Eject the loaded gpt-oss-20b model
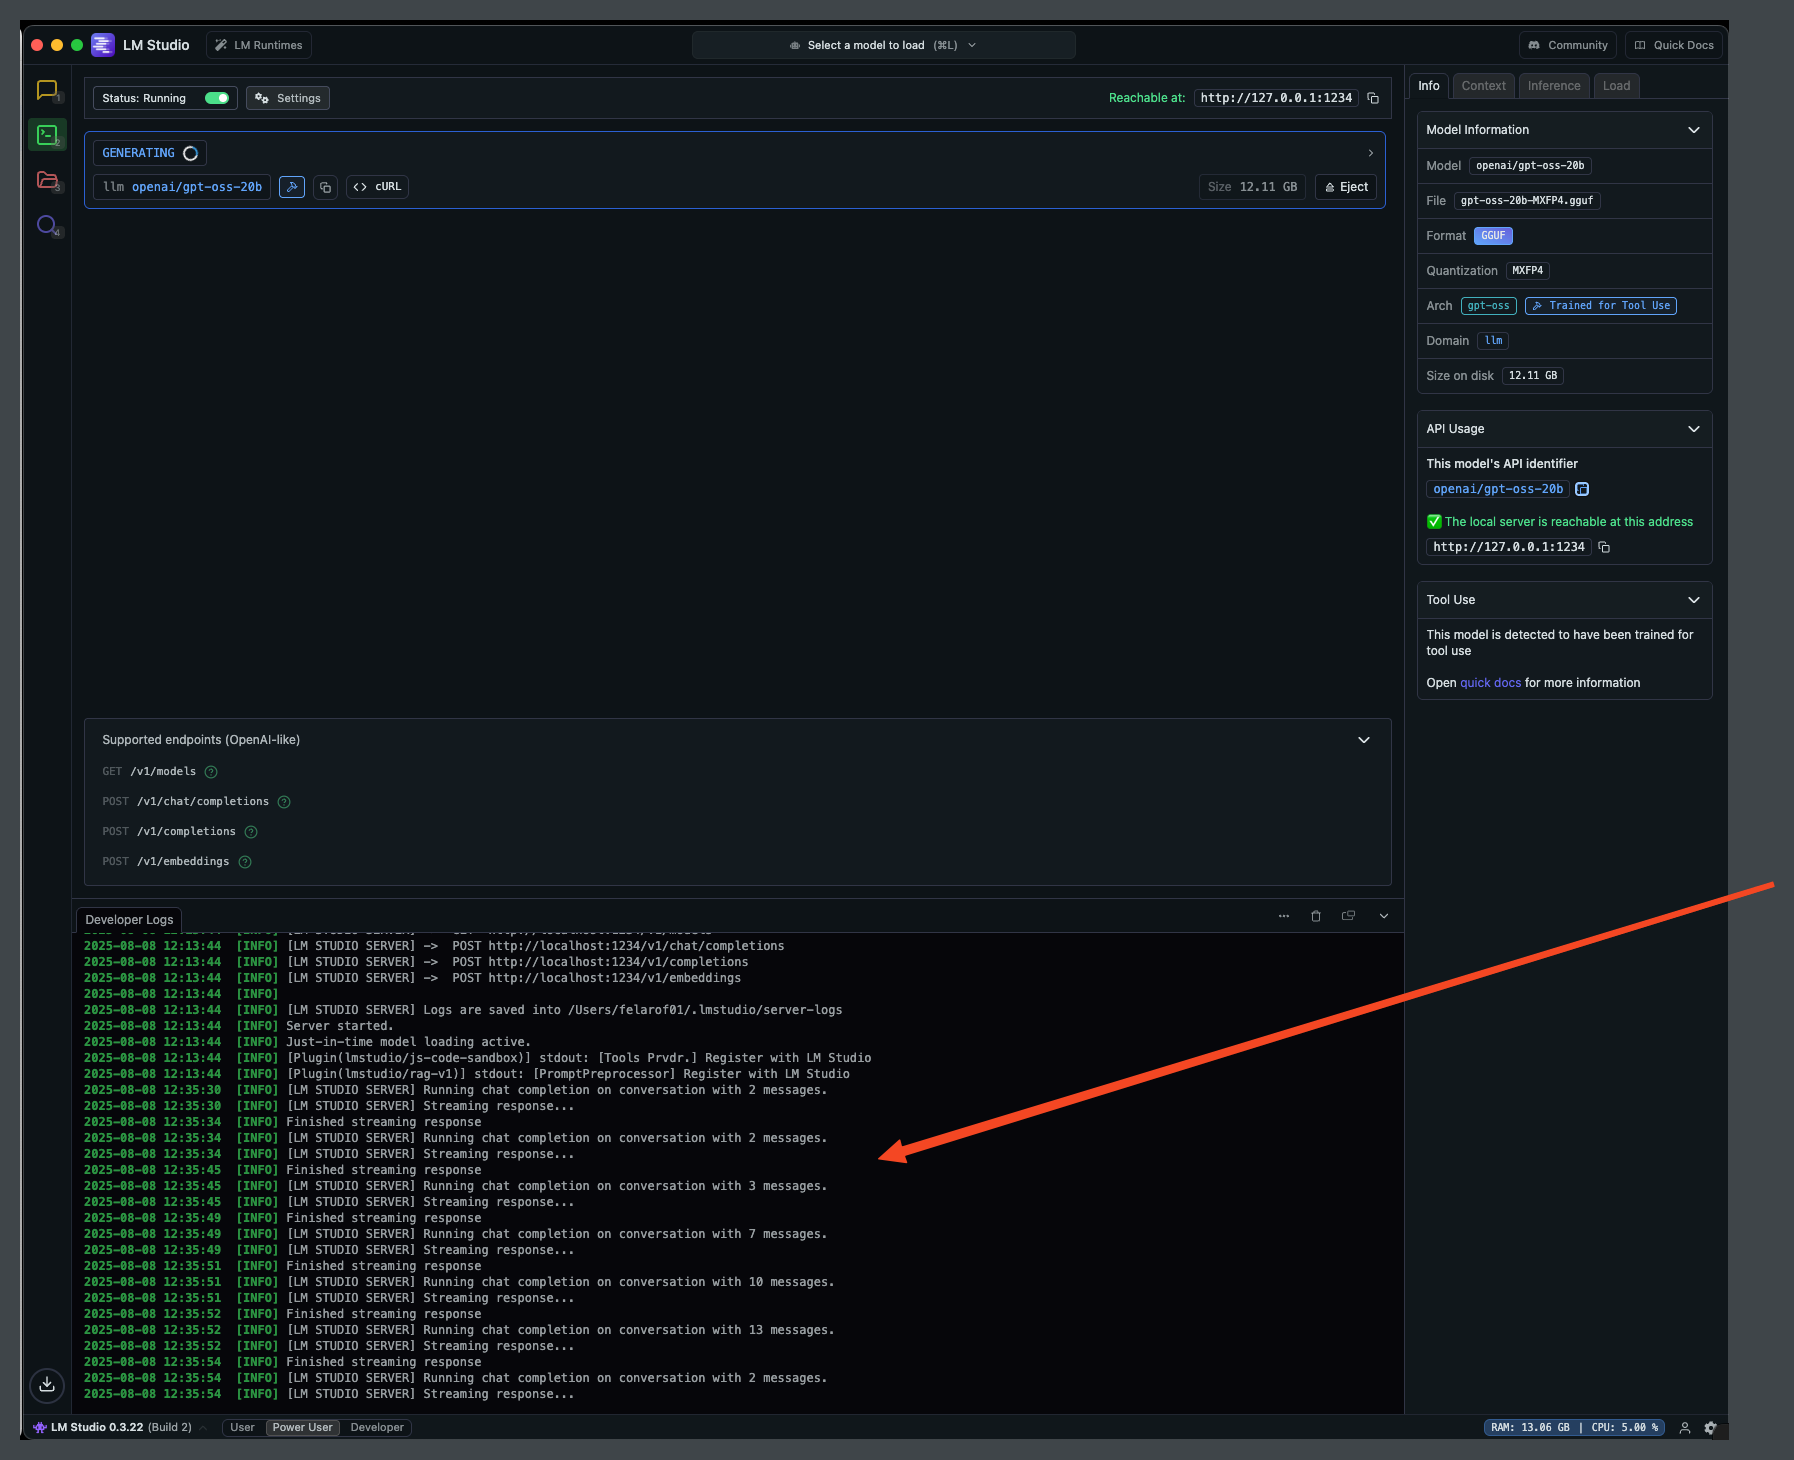Screen dimensions: 1794x1460 1345,187
